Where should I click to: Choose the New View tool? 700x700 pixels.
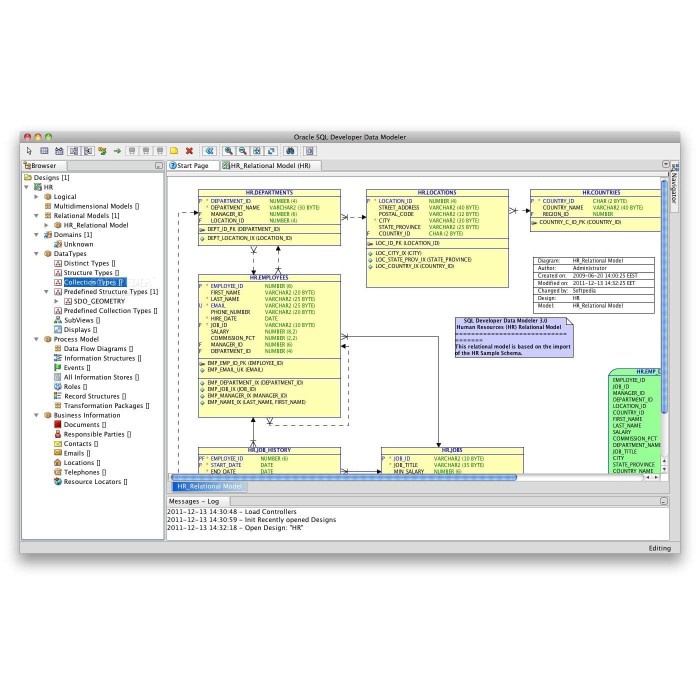[59, 151]
